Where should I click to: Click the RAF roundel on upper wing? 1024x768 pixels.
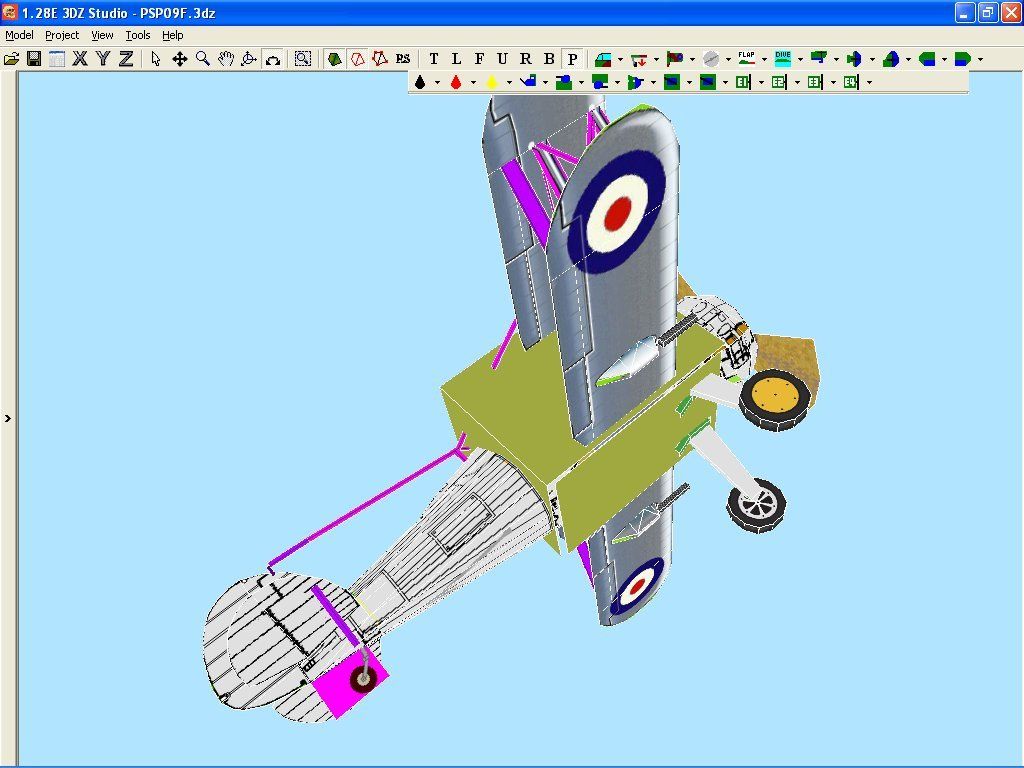616,212
